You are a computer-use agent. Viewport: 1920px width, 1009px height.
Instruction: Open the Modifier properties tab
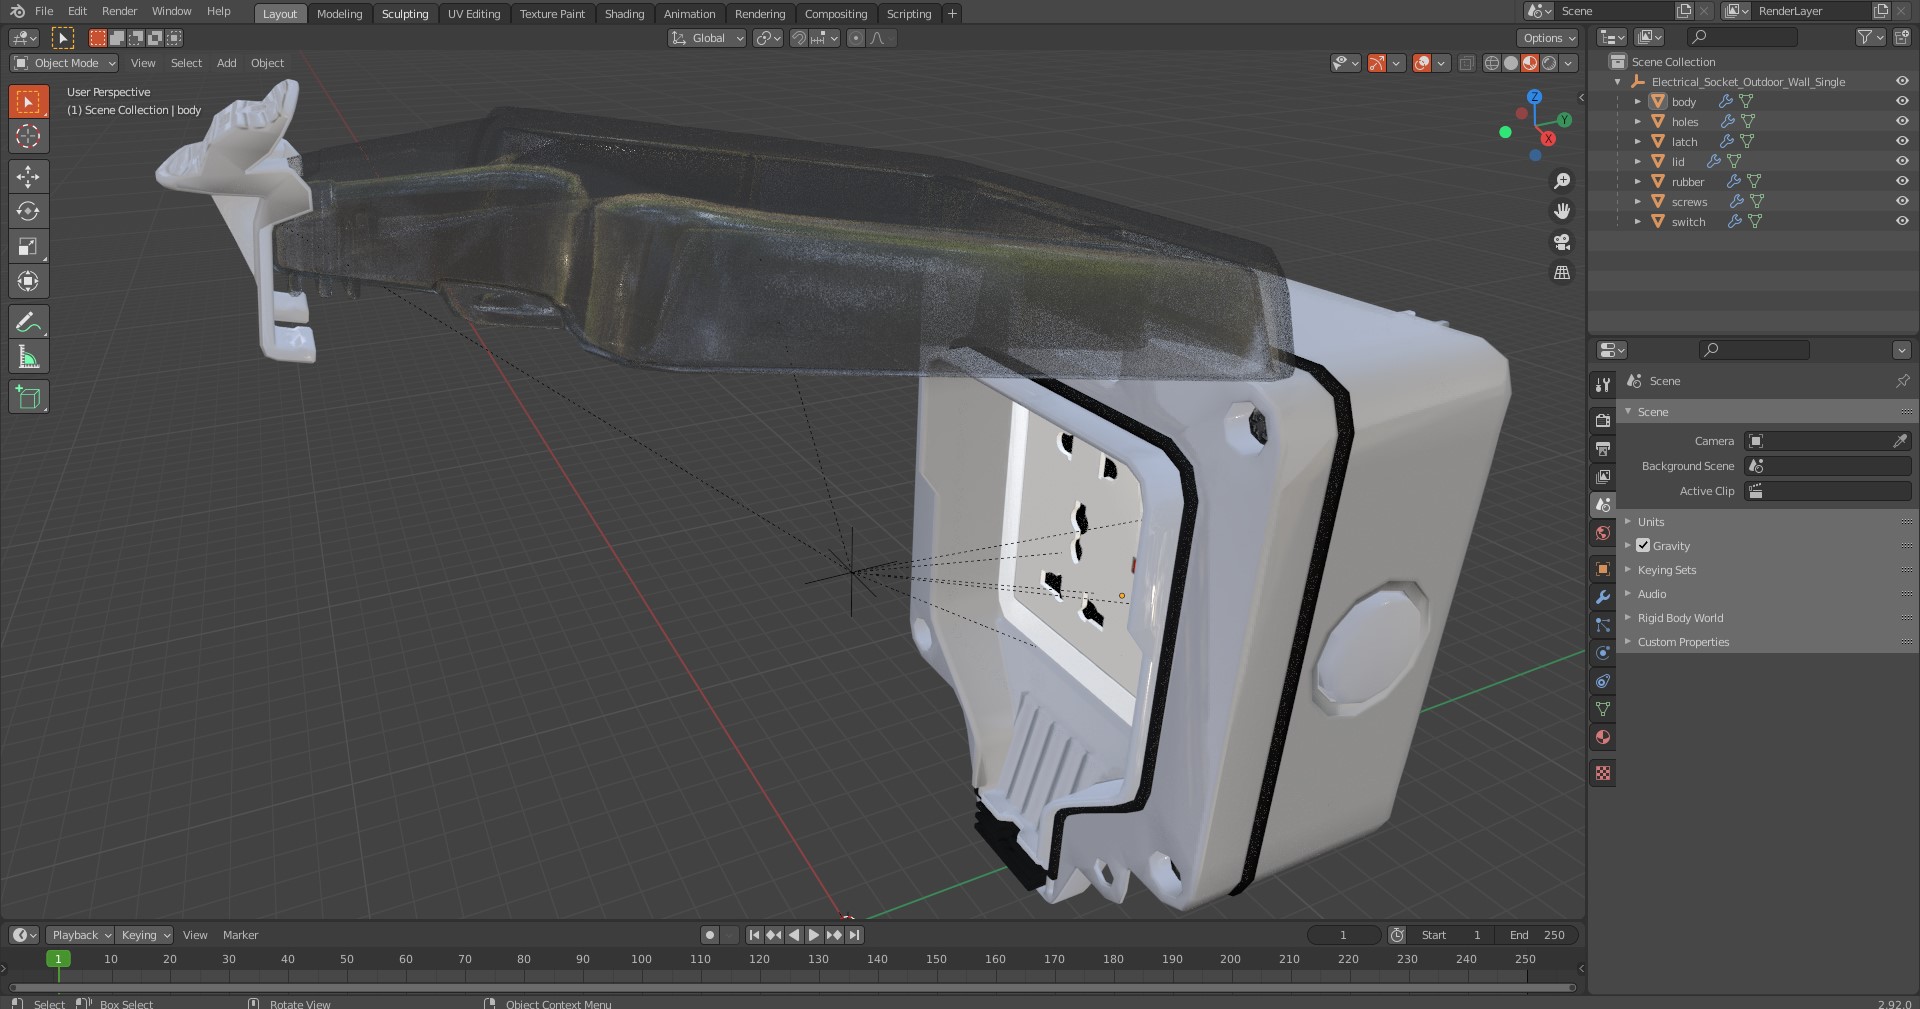pos(1603,597)
